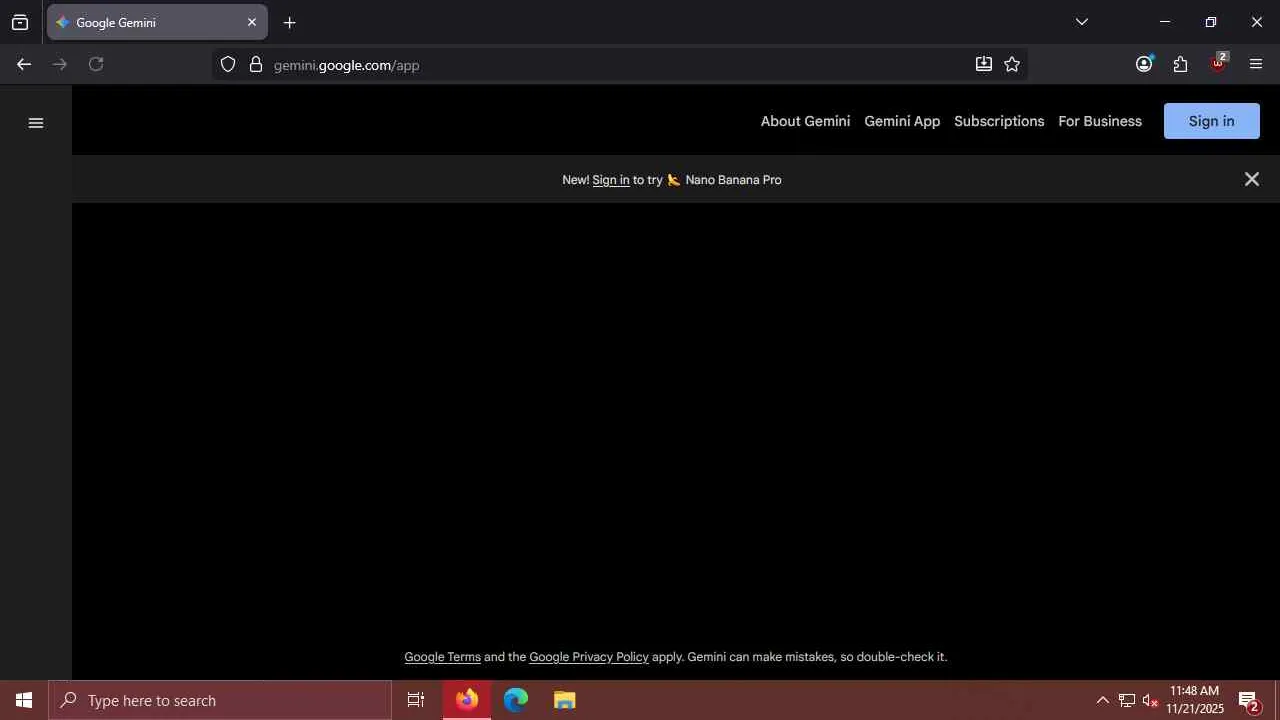Open Google Privacy Policy link

(x=589, y=657)
